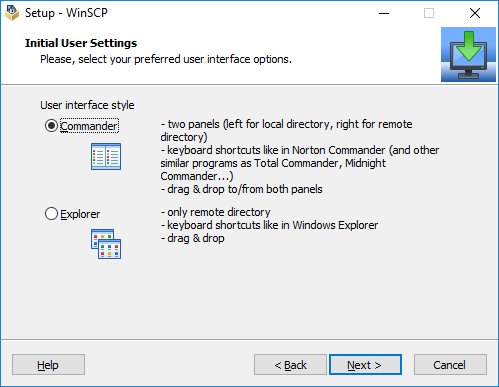
Task: Go to previous step with Back button
Action: (x=290, y=365)
